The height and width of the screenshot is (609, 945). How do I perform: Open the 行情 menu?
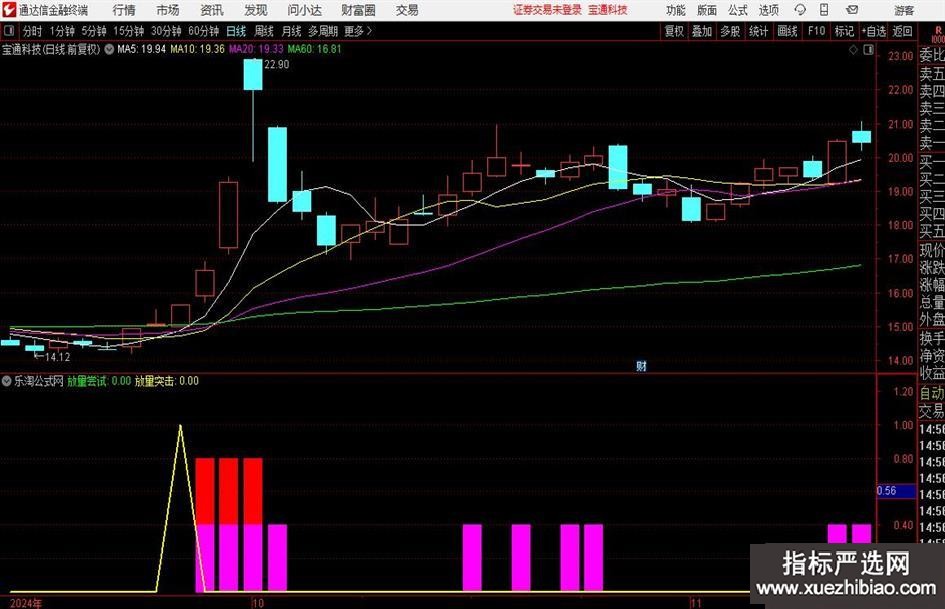pos(124,10)
